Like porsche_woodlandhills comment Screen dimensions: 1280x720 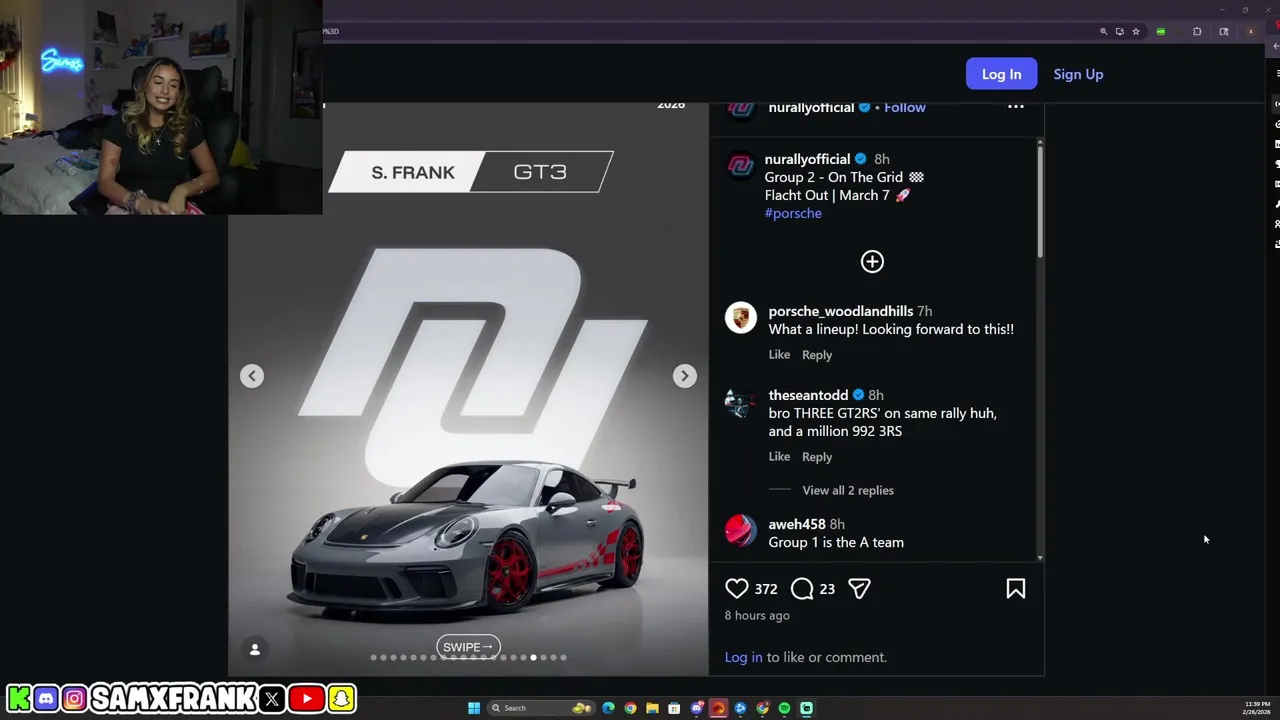pos(779,355)
